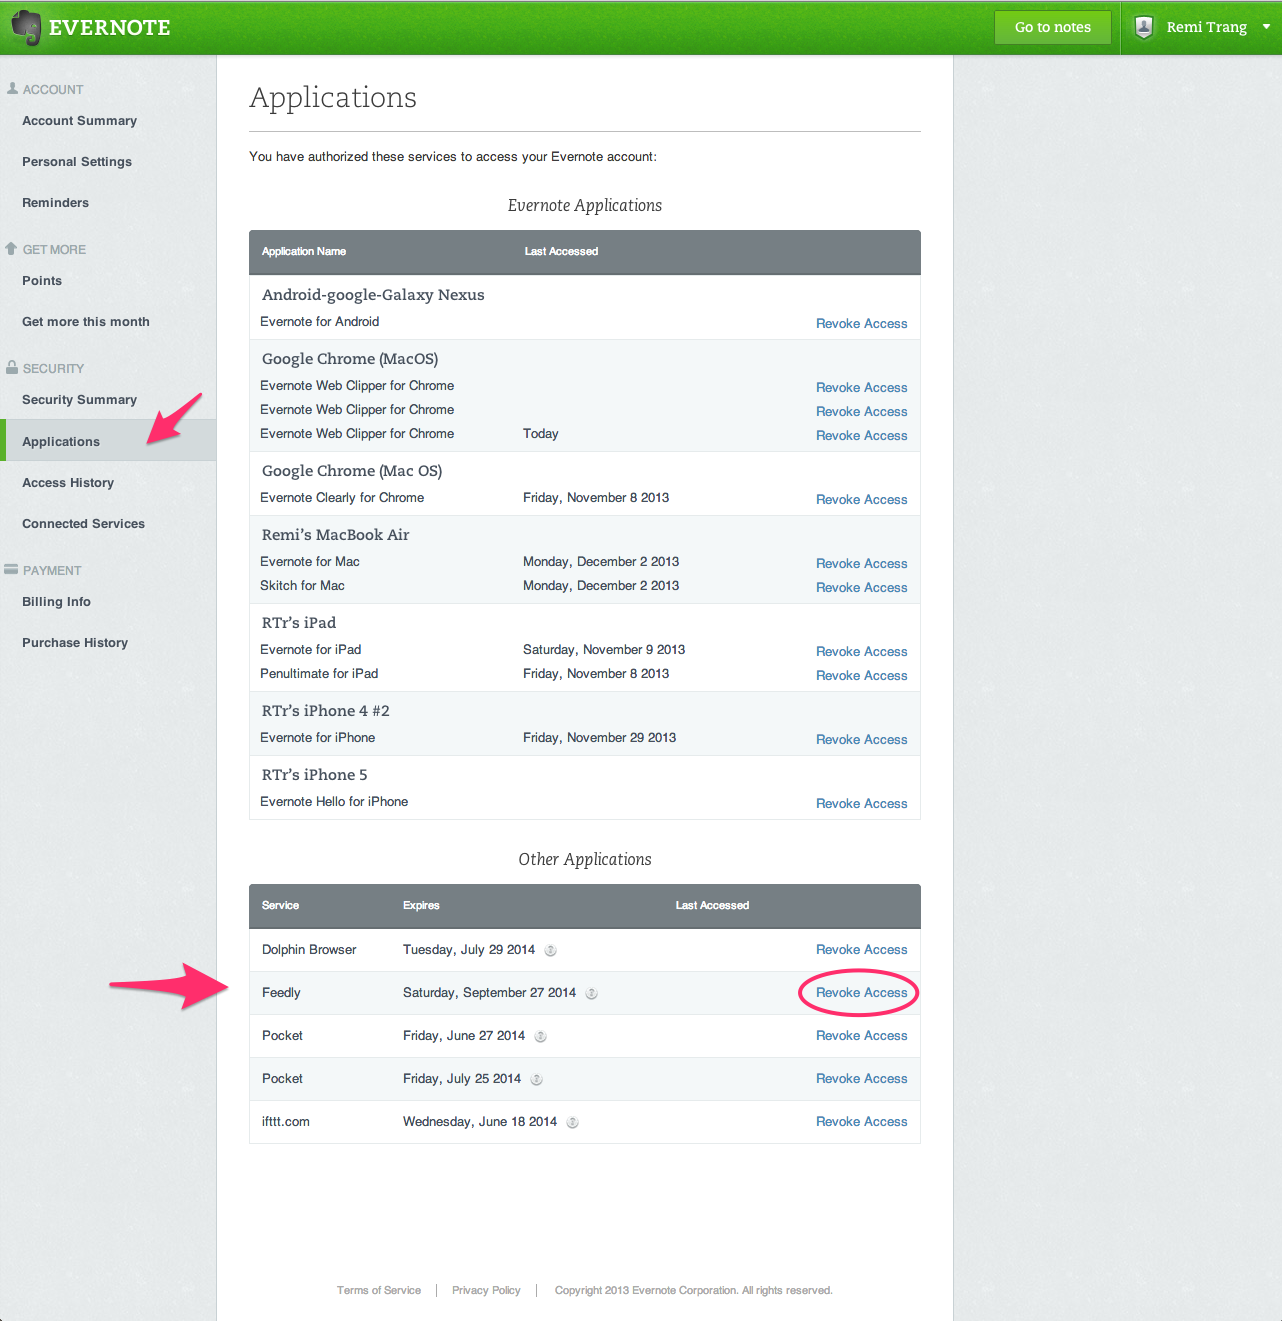Viewport: 1282px width, 1321px height.
Task: Click the info icon beside June 27 2014
Action: click(541, 1036)
